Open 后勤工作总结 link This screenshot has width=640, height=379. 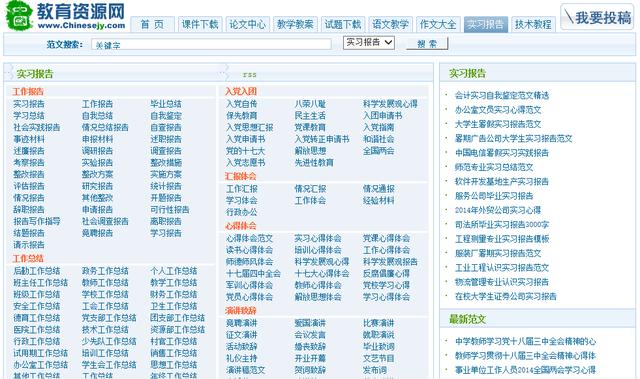(x=37, y=271)
